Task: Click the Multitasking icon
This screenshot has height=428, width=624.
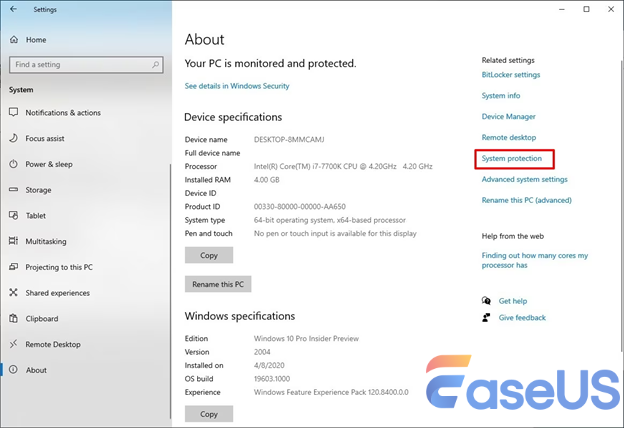Action: [x=14, y=241]
